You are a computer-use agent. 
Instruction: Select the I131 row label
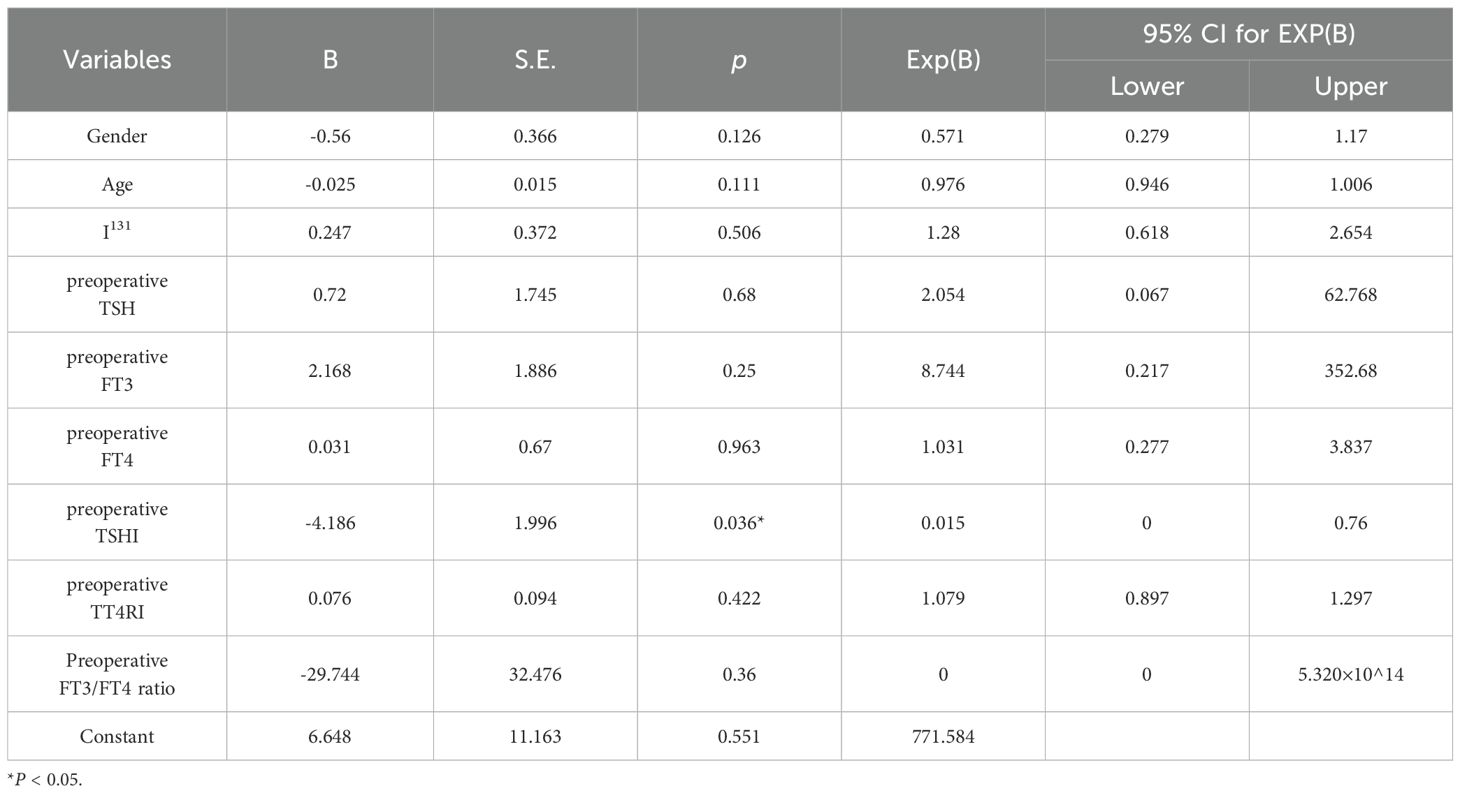tap(117, 232)
